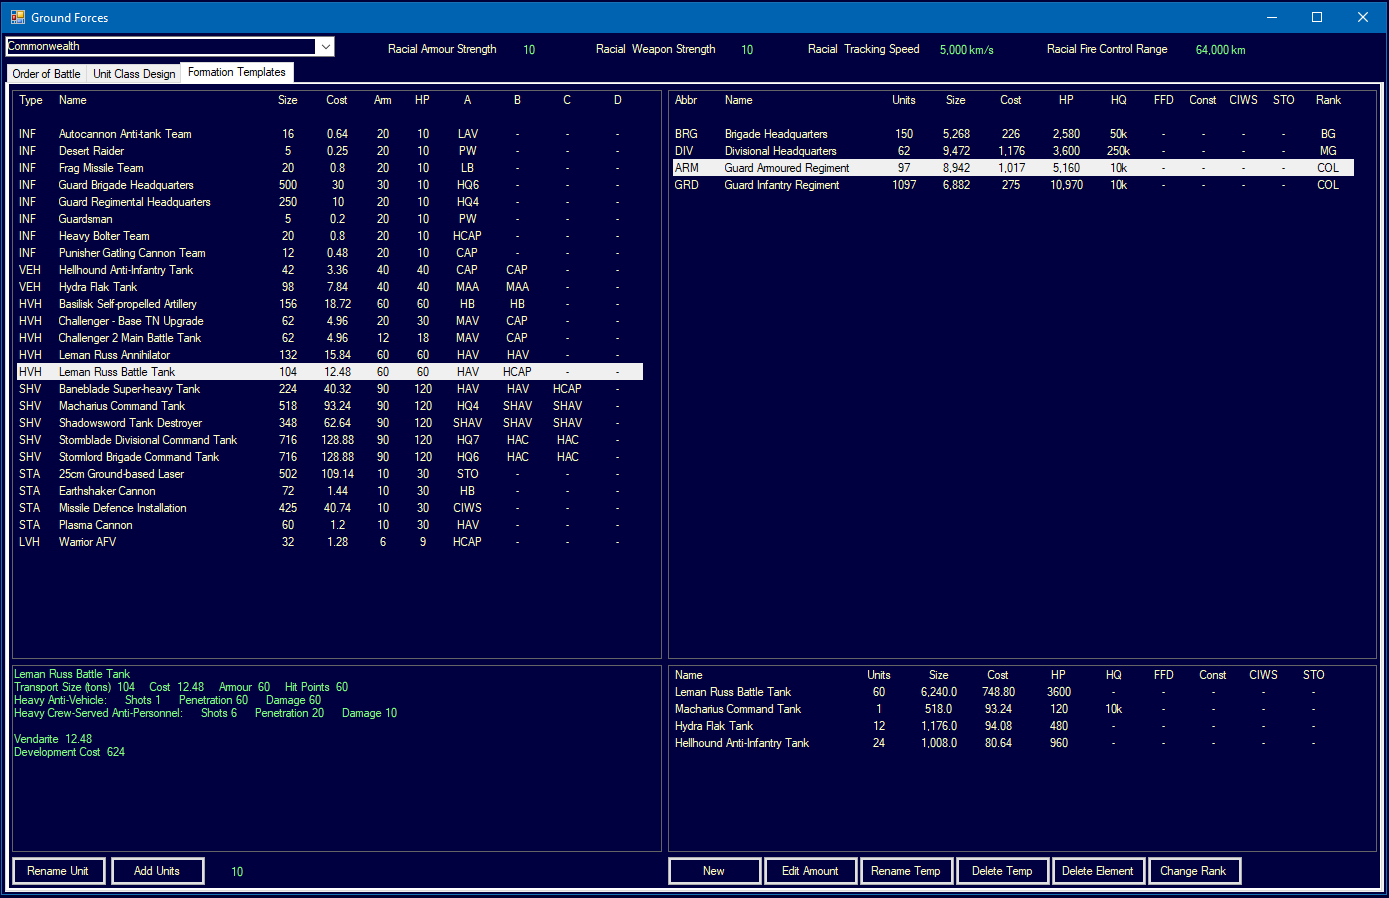Select Autocannon Anti-tank Team row

tap(330, 134)
